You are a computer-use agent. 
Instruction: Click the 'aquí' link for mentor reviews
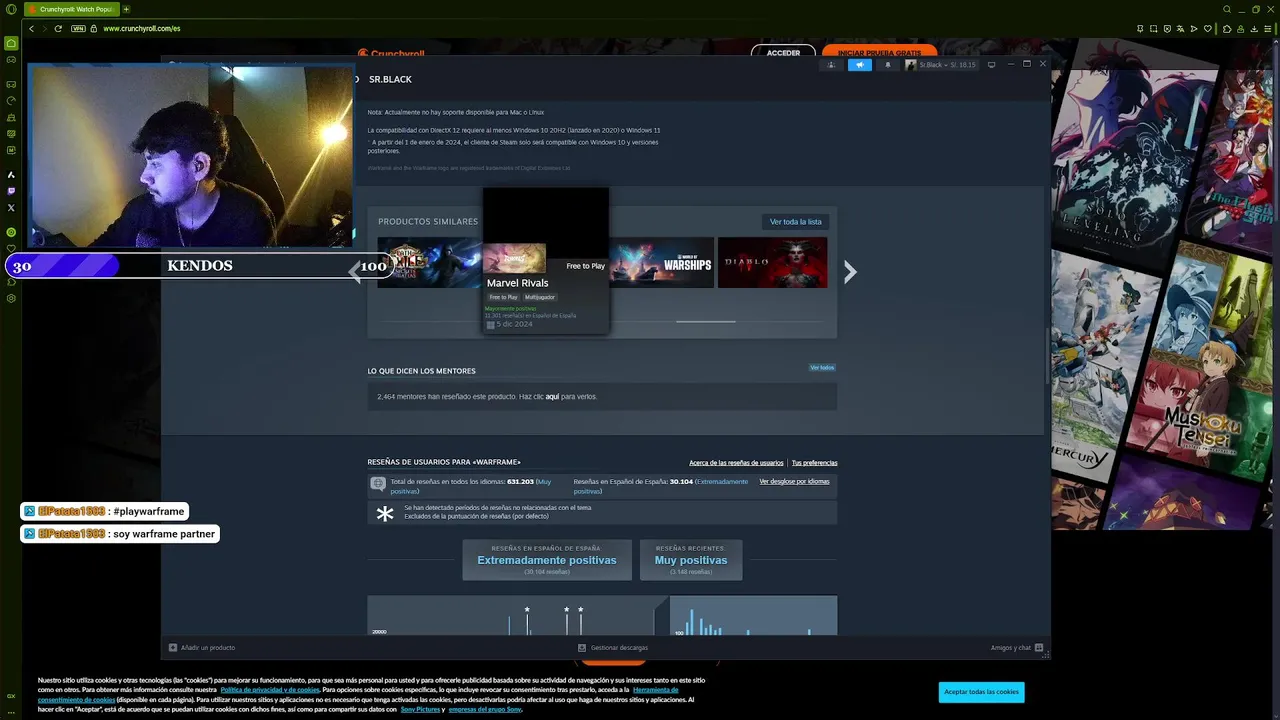pos(552,397)
